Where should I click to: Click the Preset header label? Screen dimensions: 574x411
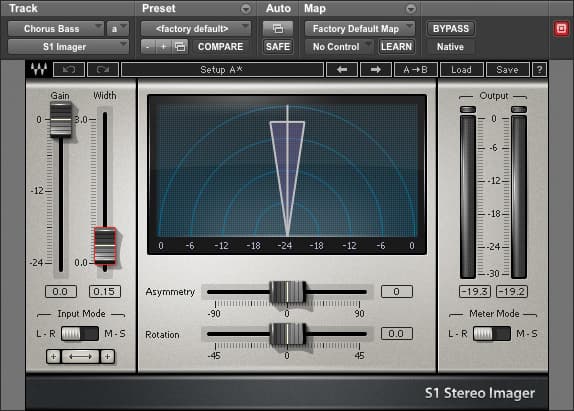point(159,8)
